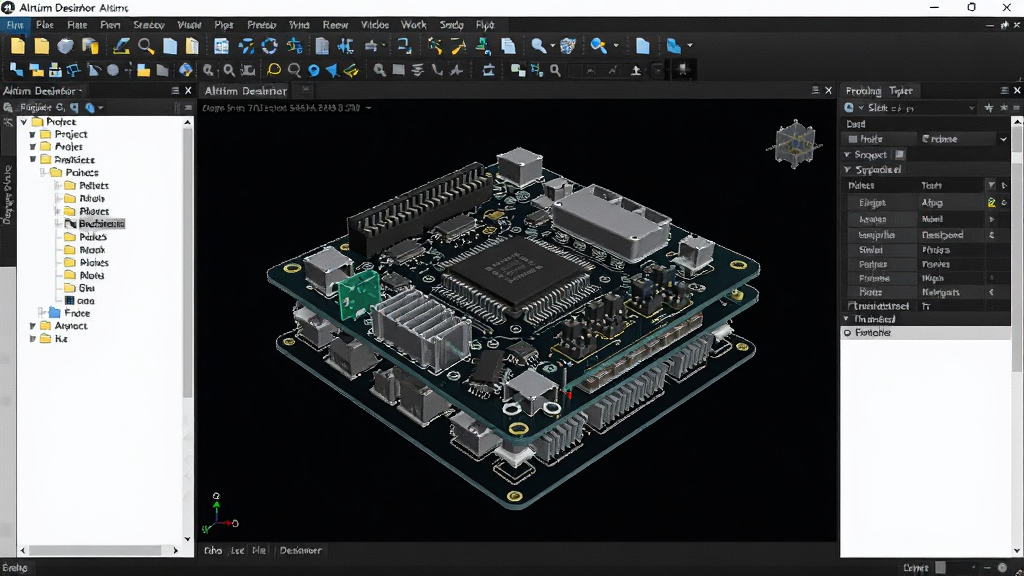Click the left panel hamburger options icon
This screenshot has height=576, width=1024.
[x=175, y=91]
